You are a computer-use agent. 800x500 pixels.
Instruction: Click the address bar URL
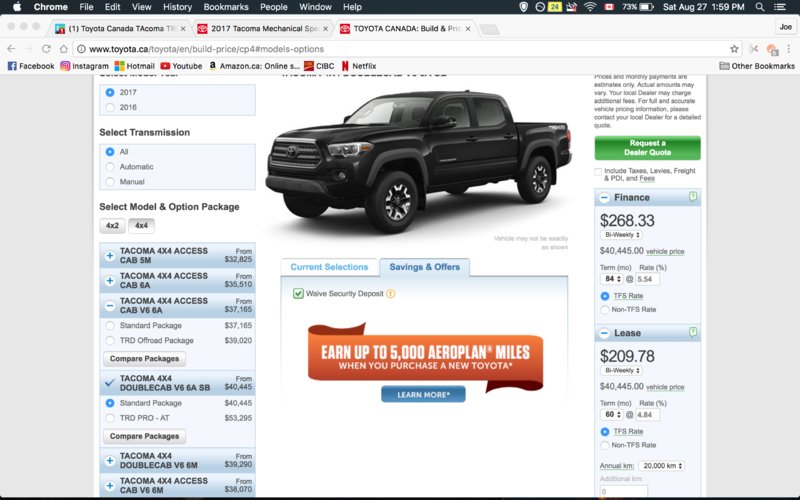point(206,49)
